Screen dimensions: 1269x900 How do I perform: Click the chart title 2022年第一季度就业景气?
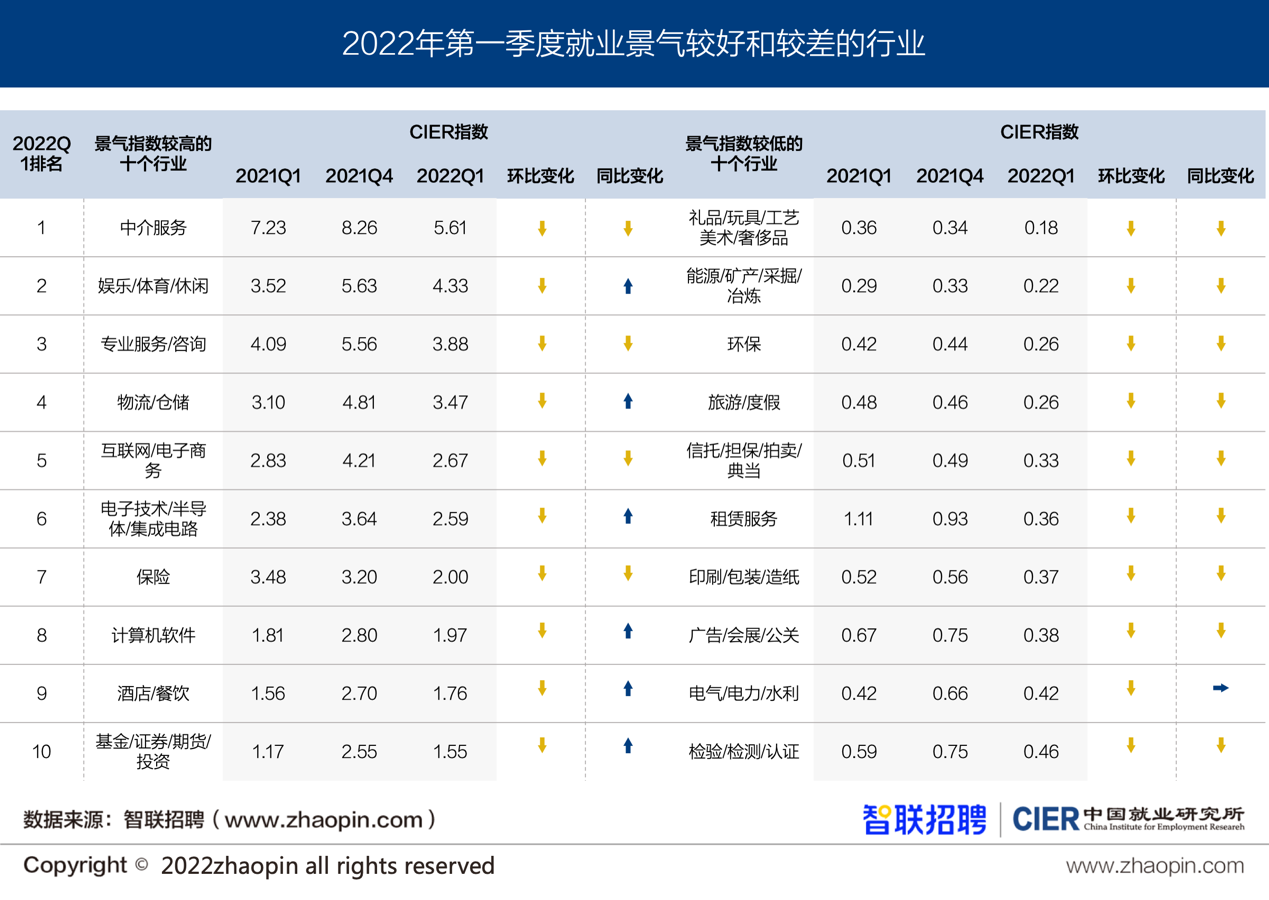coord(634,44)
